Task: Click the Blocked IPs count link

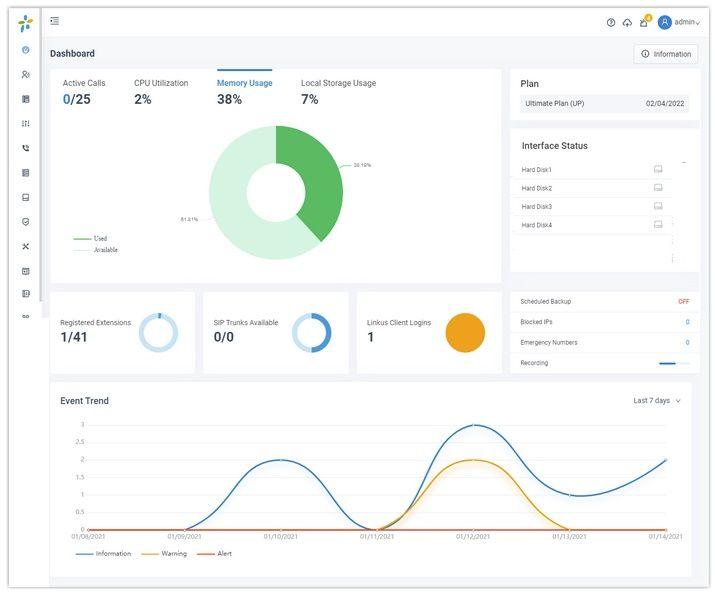Action: click(x=686, y=322)
